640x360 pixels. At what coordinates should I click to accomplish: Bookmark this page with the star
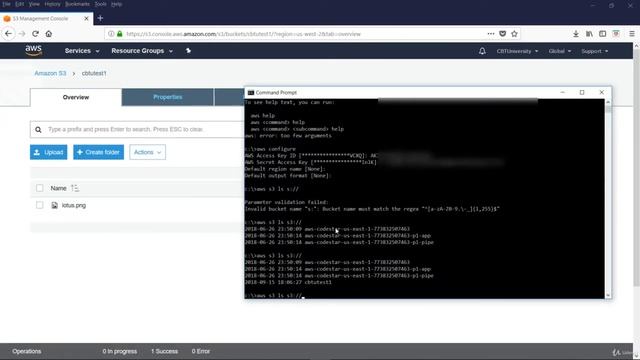[x=514, y=34]
